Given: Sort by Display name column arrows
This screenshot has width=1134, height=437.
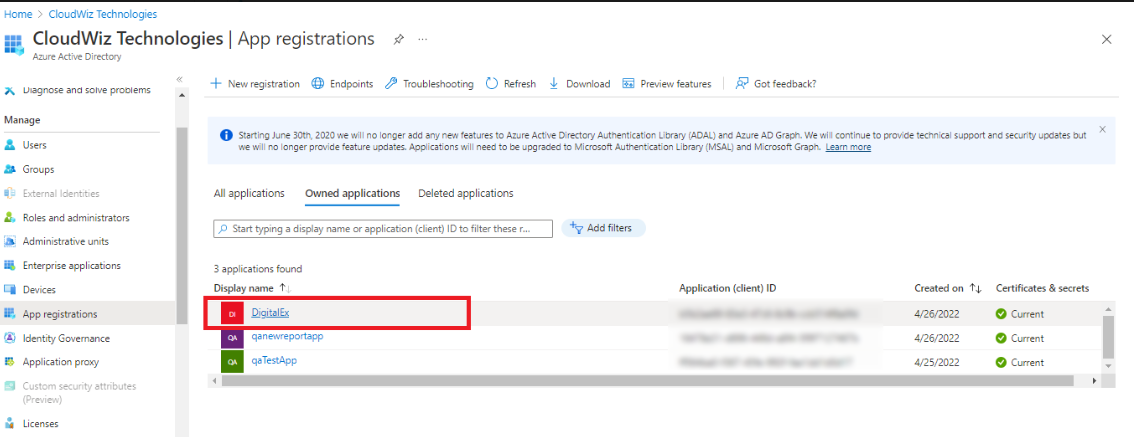Looking at the screenshot, I should [x=284, y=288].
